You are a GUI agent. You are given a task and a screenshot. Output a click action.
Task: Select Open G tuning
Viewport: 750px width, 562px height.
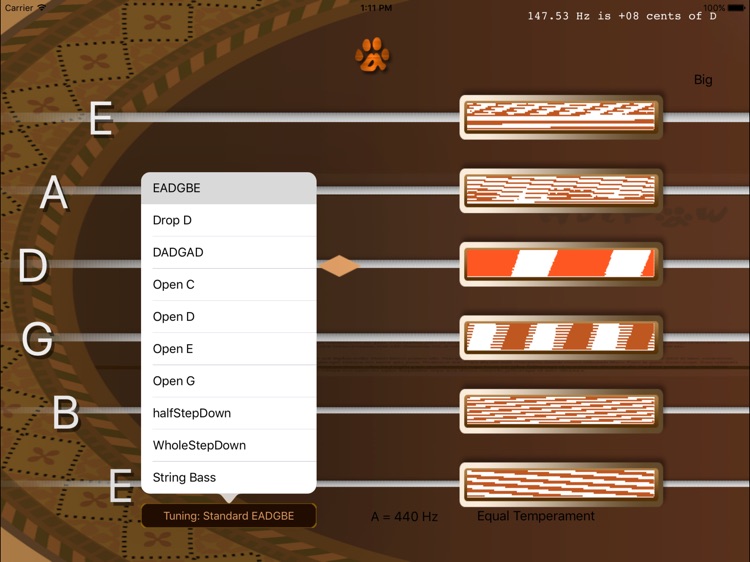(229, 381)
